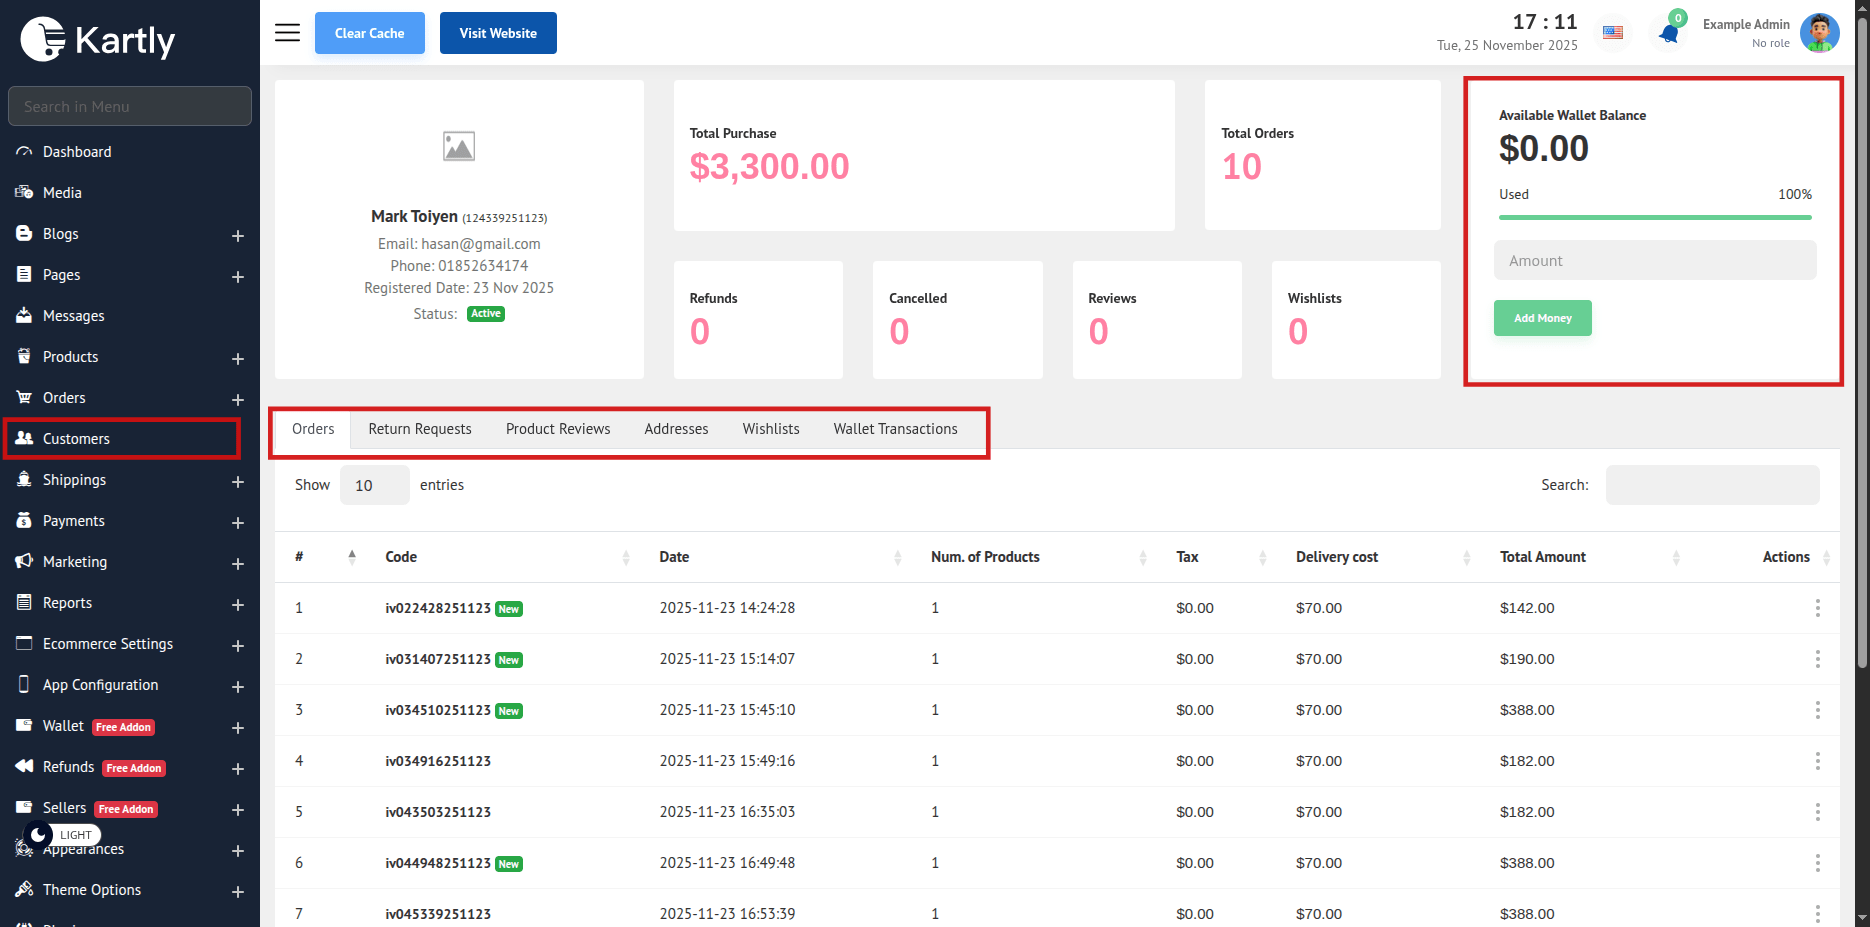The image size is (1870, 927).
Task: Toggle the LIGHT theme mode switch
Action: click(40, 834)
